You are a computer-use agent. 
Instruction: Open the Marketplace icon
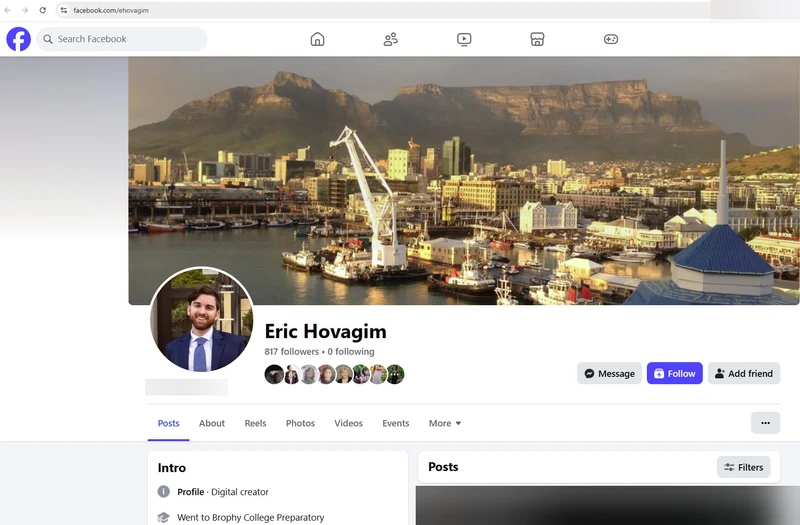pyautogui.click(x=537, y=39)
